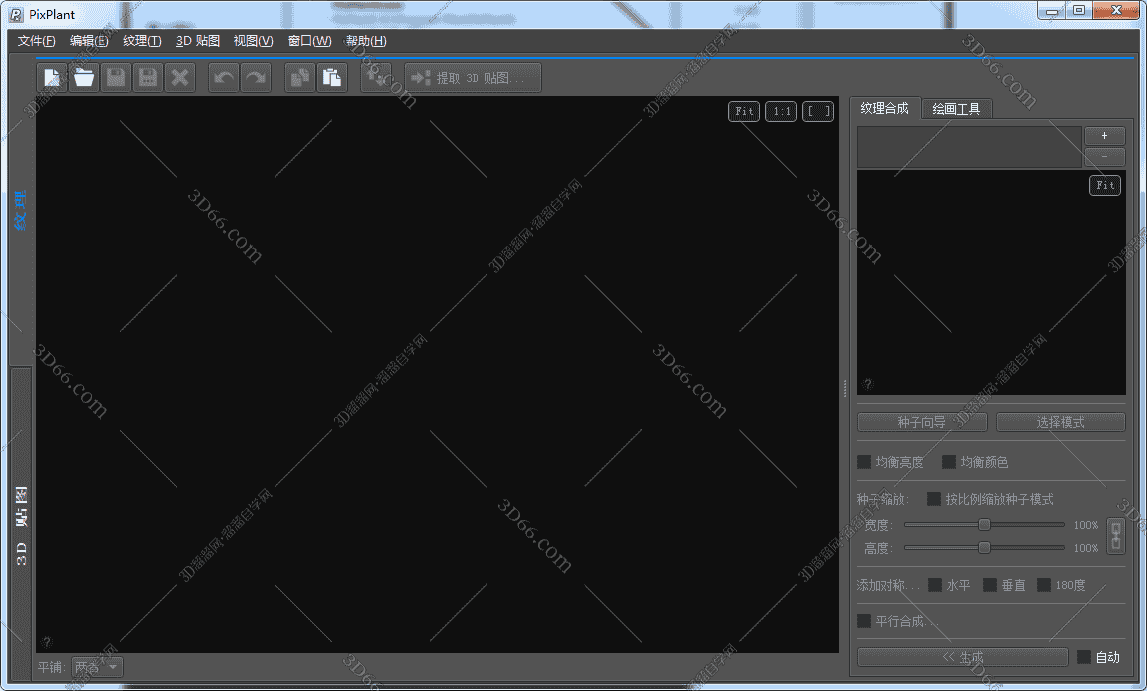Viewport: 1147px width, 691px height.
Task: Switch to the 绘画工具 tab
Action: coord(956,109)
